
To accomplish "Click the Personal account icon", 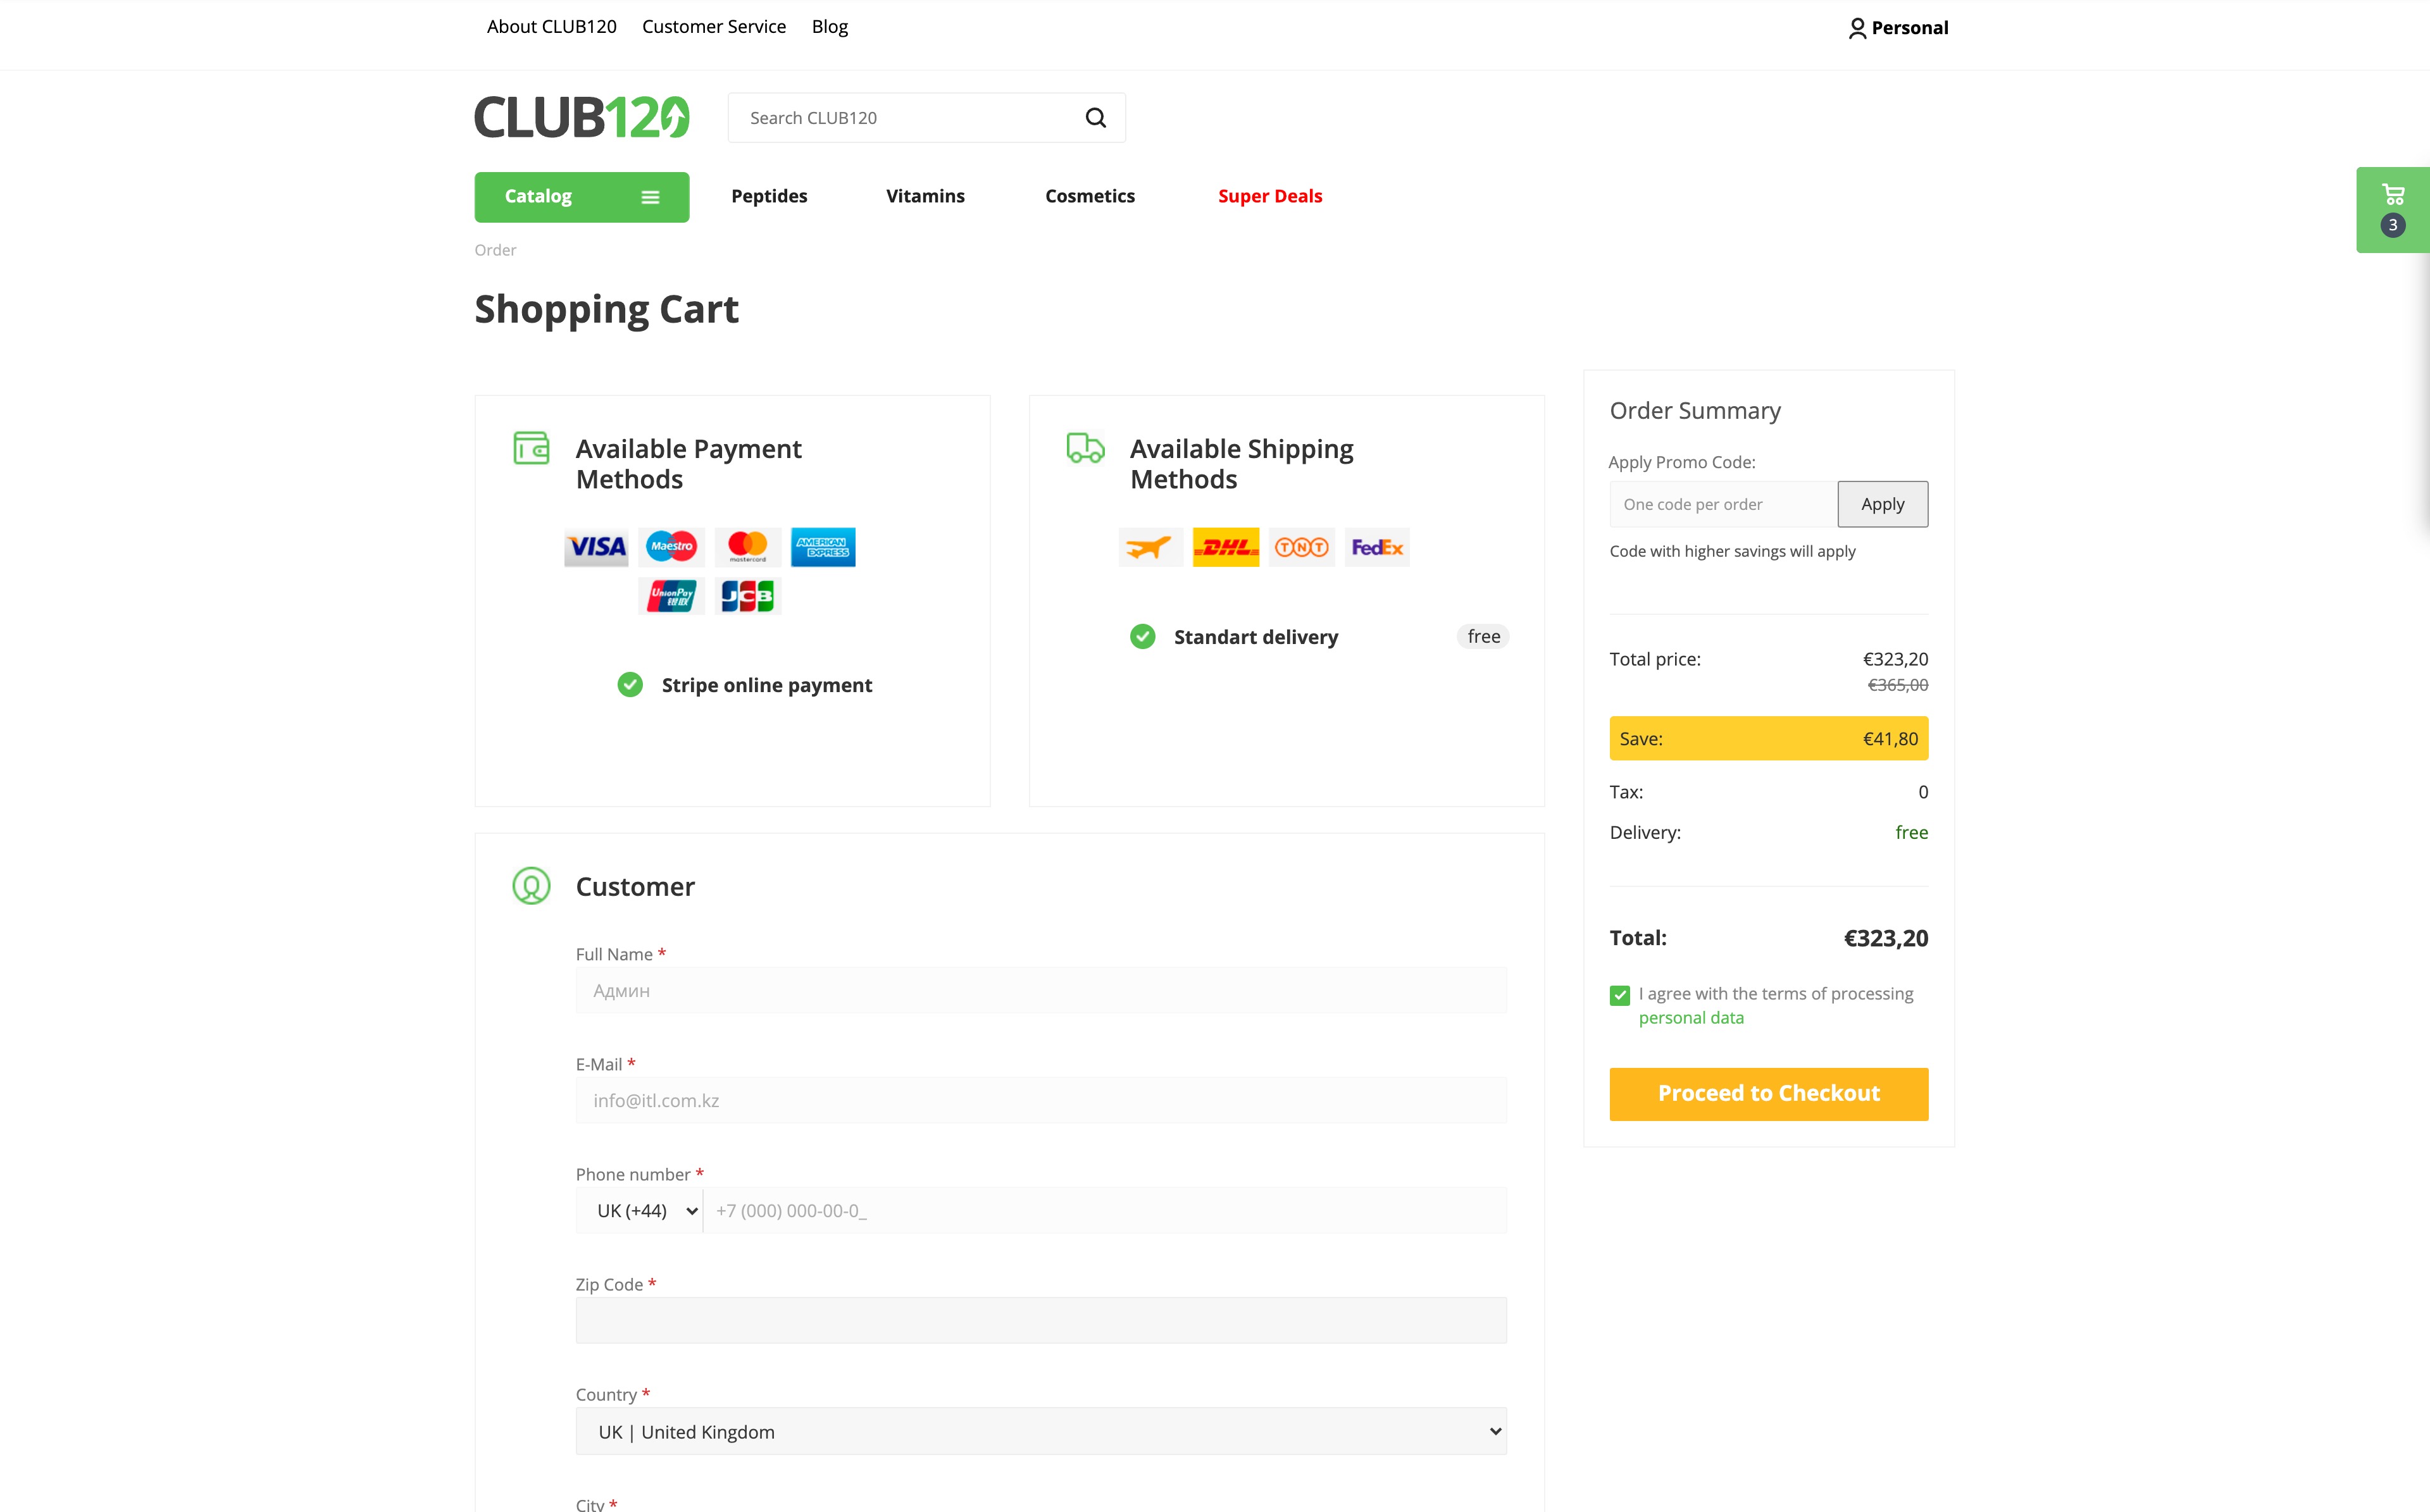I will (x=1857, y=28).
